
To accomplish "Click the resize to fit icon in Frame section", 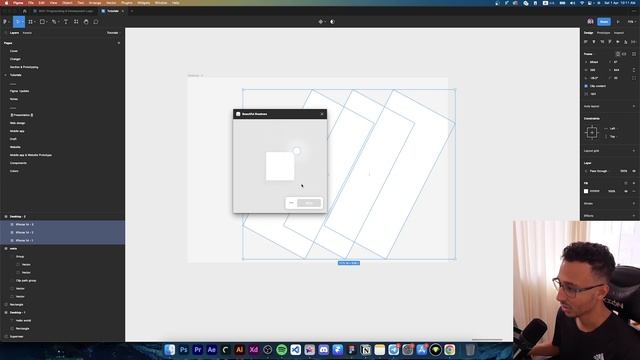I will 634,54.
